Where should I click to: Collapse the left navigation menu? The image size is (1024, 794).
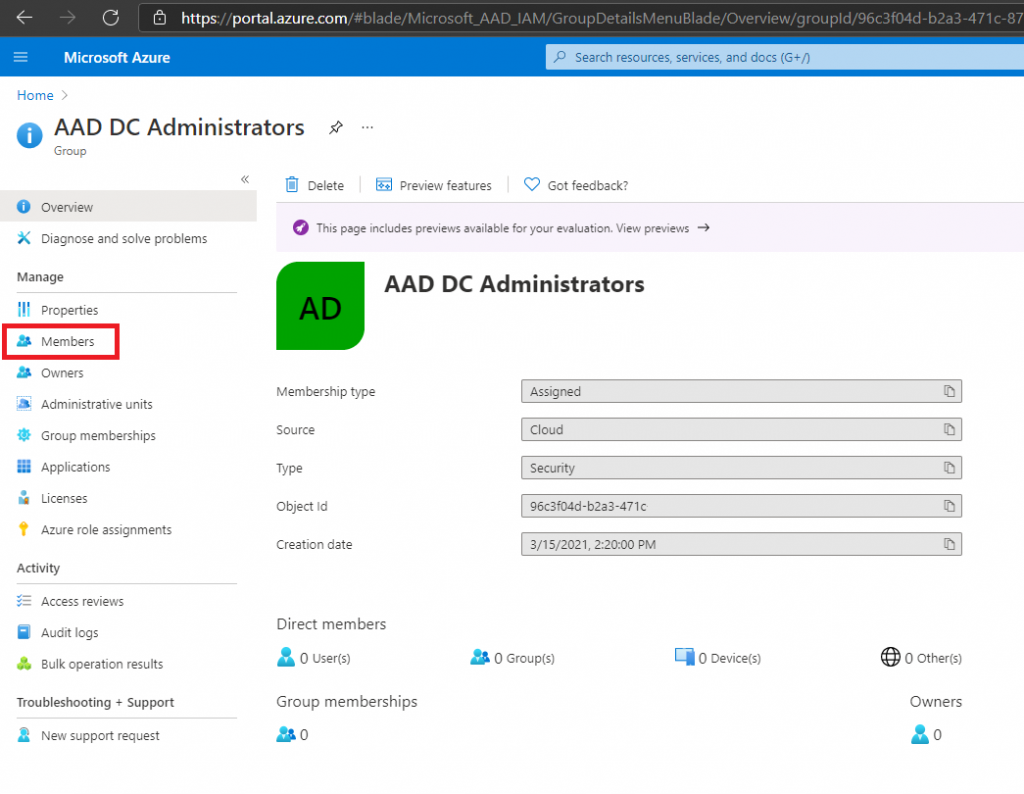pyautogui.click(x=245, y=180)
